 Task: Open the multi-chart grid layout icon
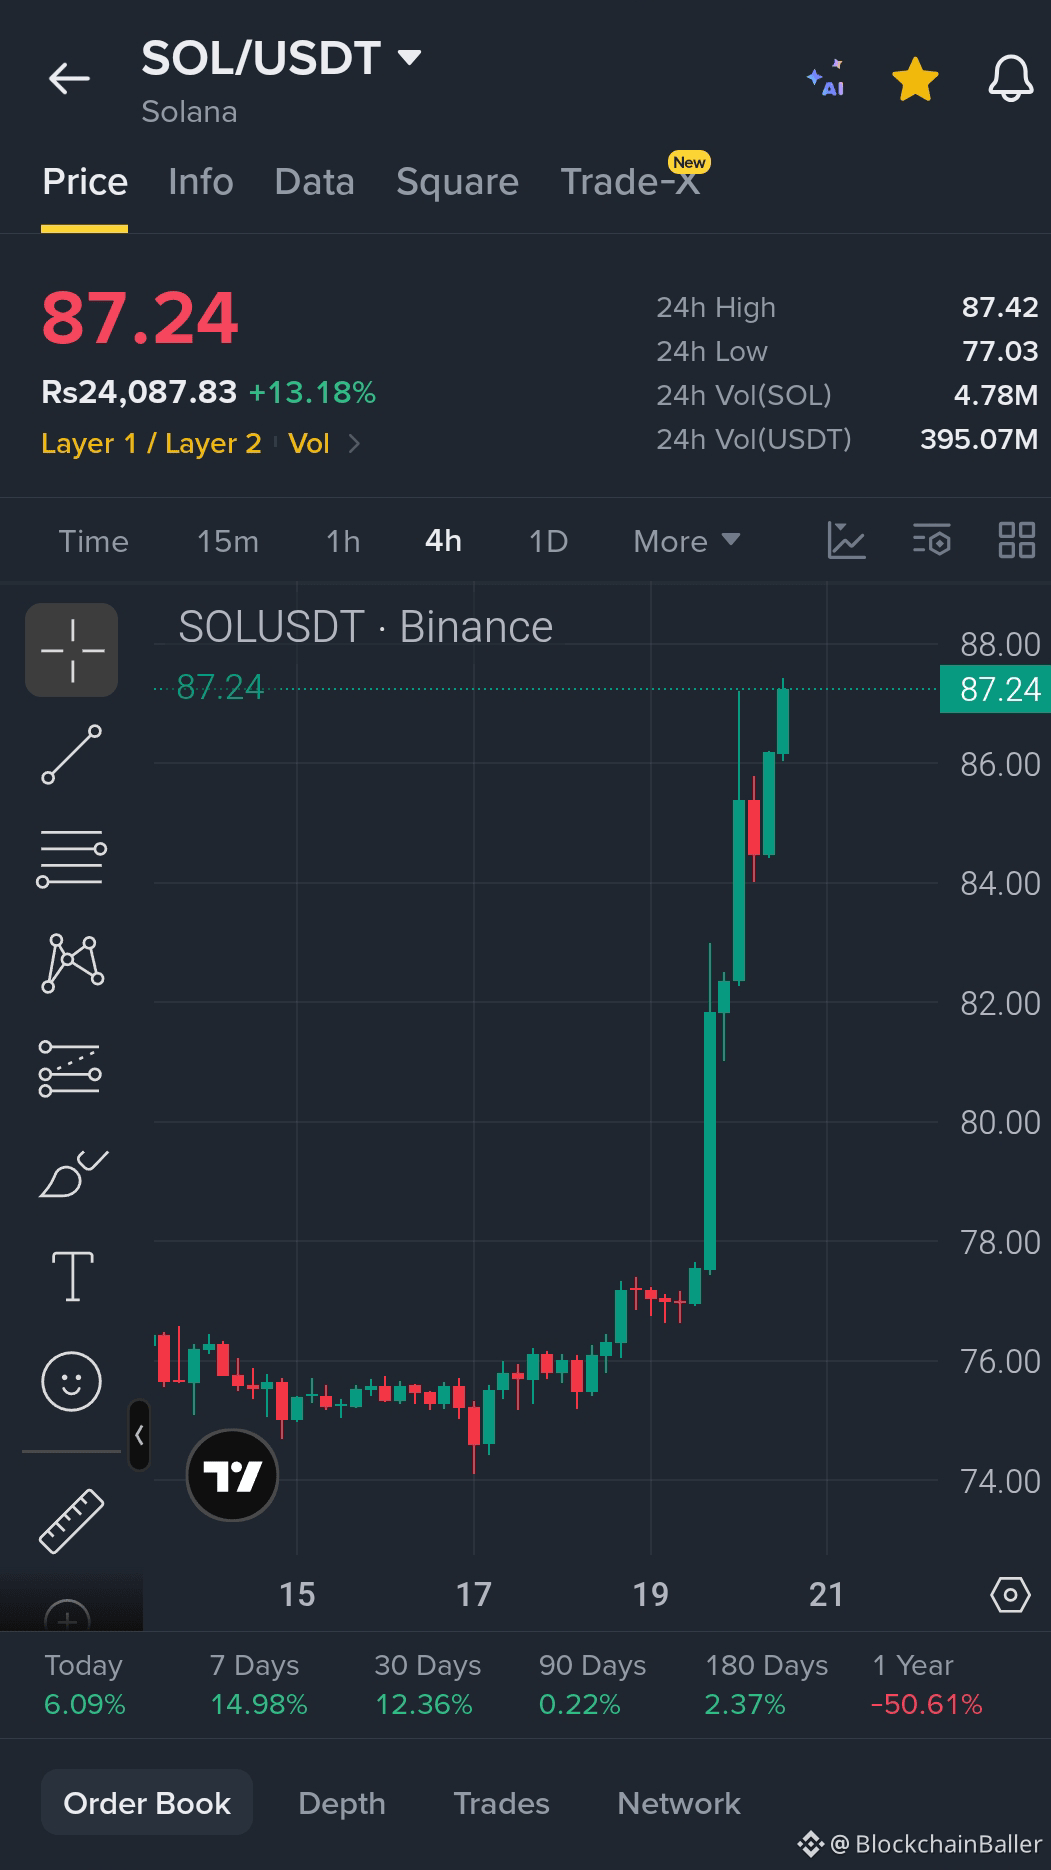point(1016,541)
